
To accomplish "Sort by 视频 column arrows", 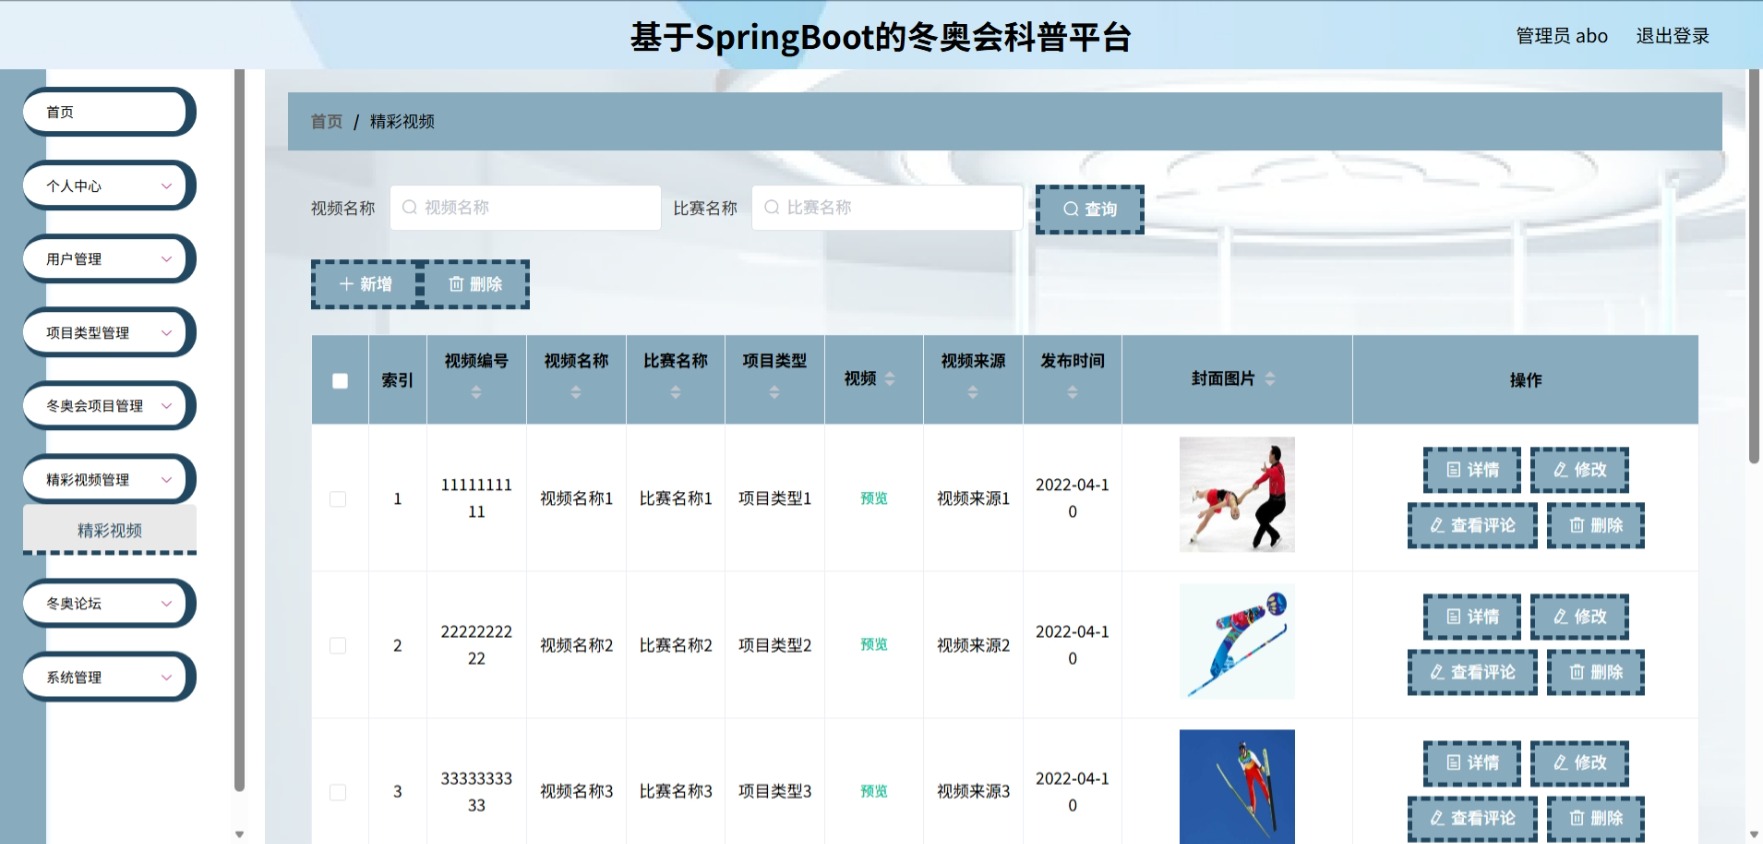I will [x=890, y=379].
